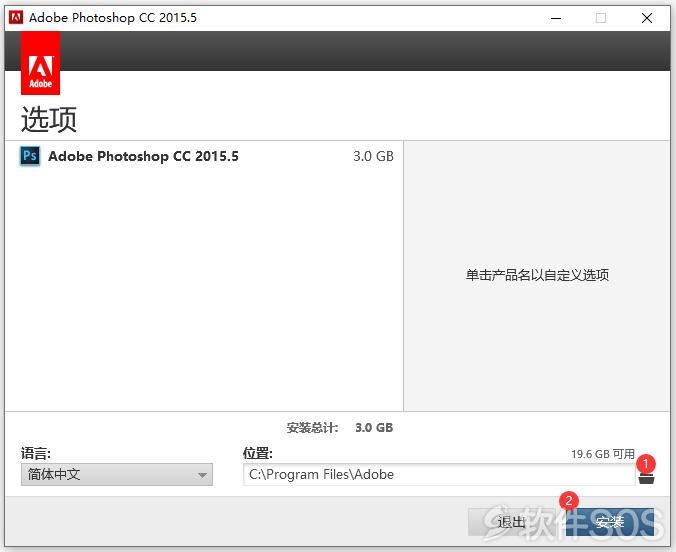The height and width of the screenshot is (552, 676).
Task: Select Adobe Photoshop CC 2015.5 product row
Action: (204, 156)
